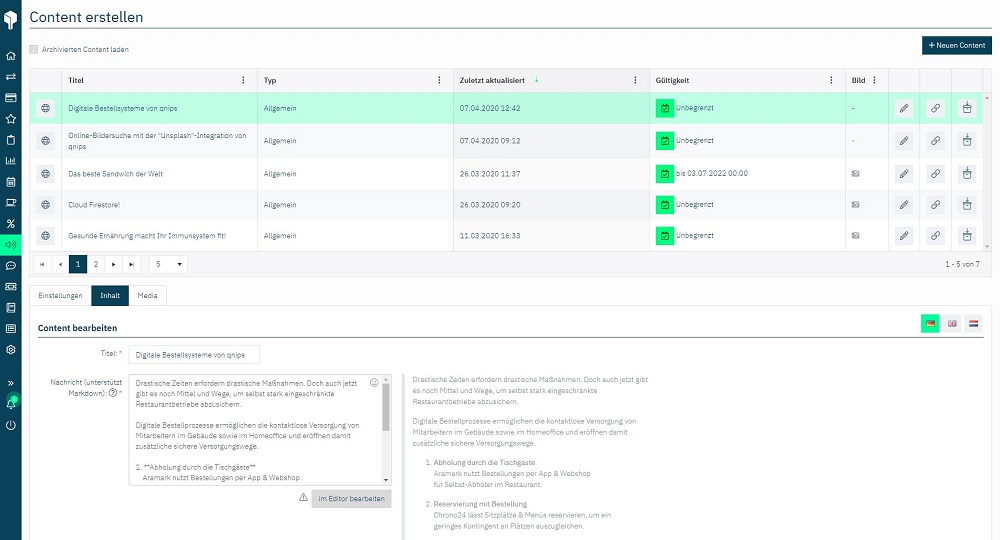
Task: Open the page size dropdown showing 5
Action: [x=168, y=264]
